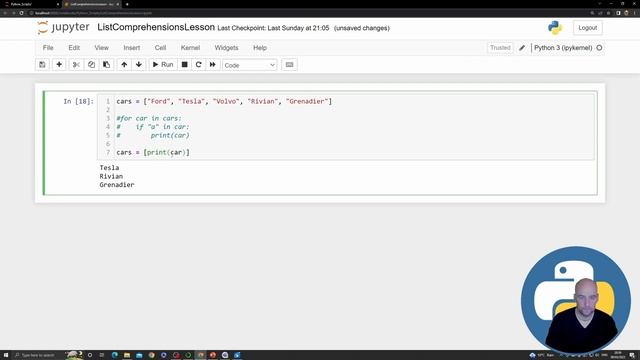Click the browser address bar
This screenshot has width=640, height=360.
pos(306,13)
